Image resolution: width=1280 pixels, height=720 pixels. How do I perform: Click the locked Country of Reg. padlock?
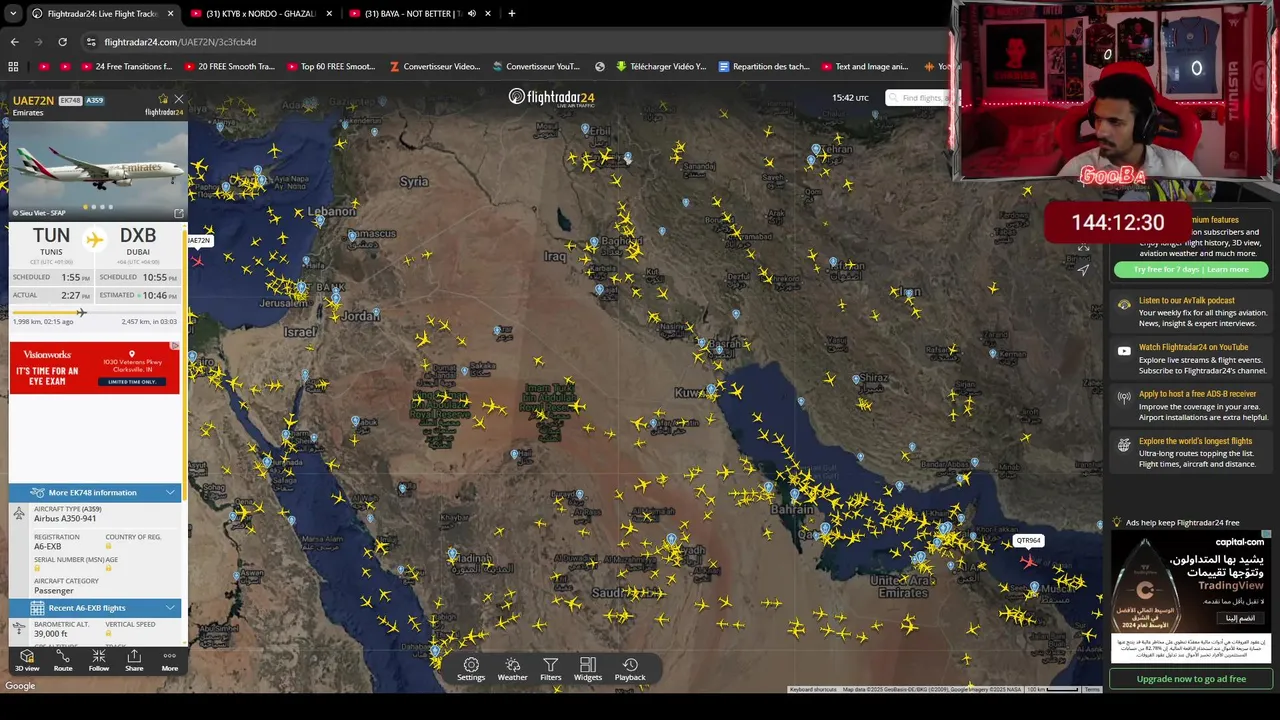[109, 546]
